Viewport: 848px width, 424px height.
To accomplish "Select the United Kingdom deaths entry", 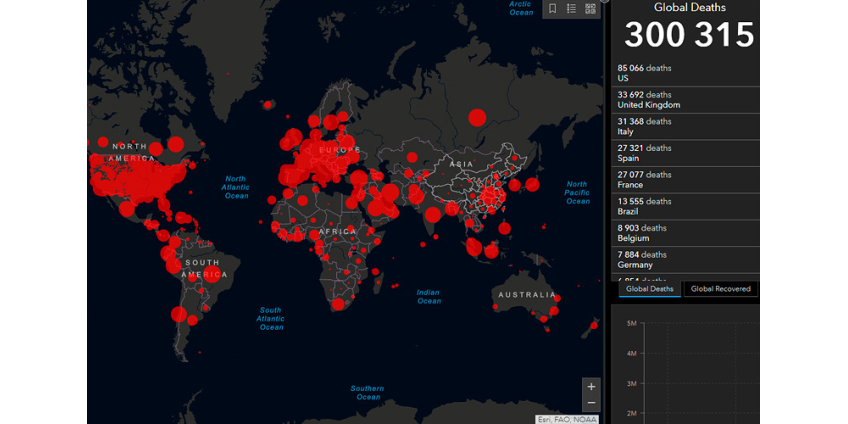I will point(685,99).
